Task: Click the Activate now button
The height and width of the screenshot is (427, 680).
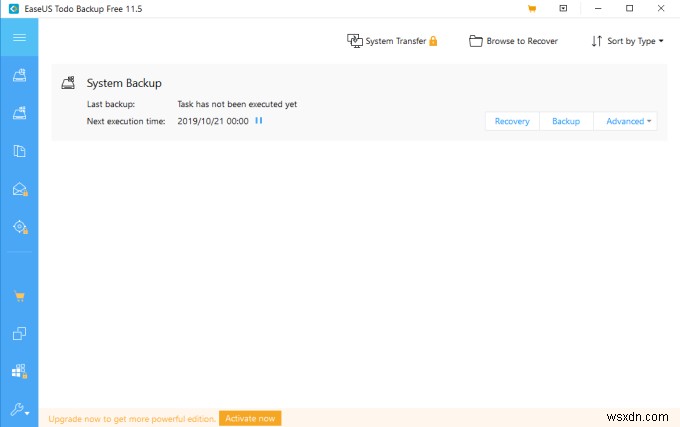Action: (250, 418)
